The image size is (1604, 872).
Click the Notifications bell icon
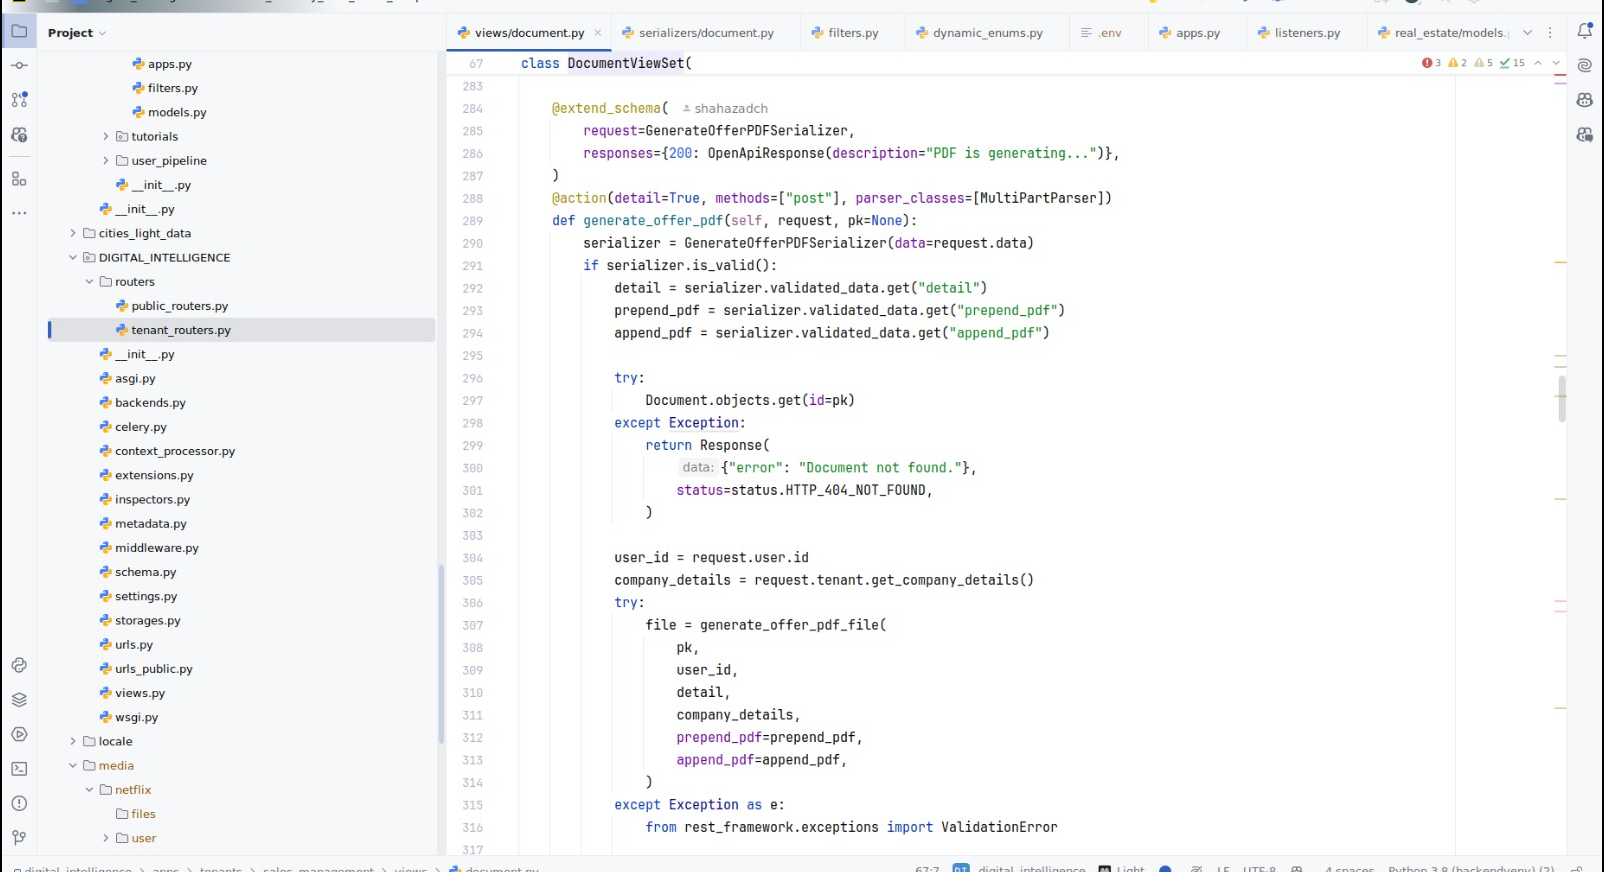1584,32
